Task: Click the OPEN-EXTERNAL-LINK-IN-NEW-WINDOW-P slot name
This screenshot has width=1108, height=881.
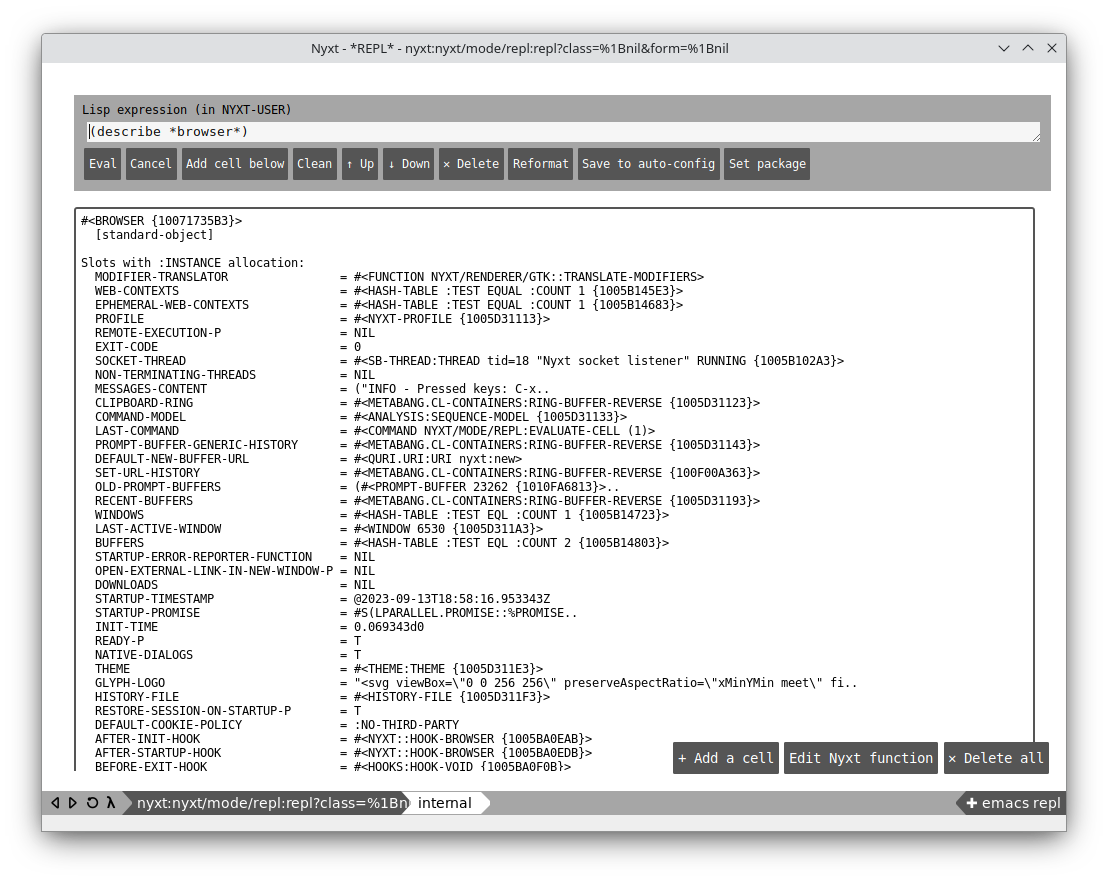Action: click(x=214, y=571)
